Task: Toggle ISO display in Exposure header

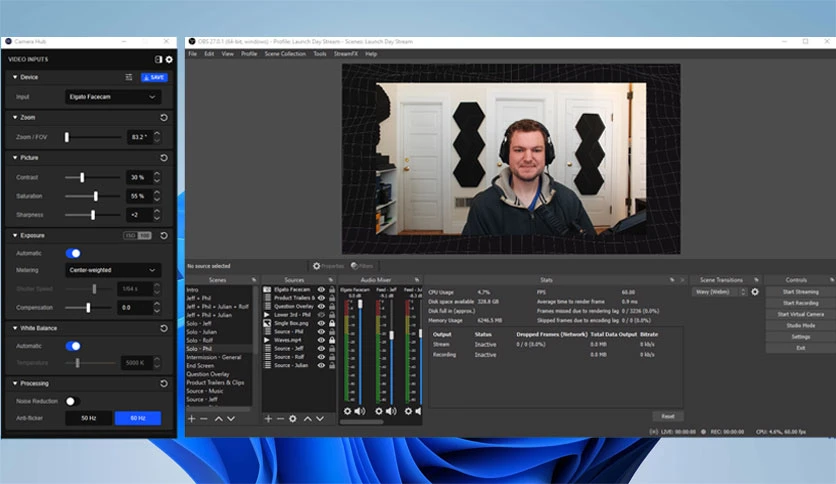Action: click(x=138, y=235)
